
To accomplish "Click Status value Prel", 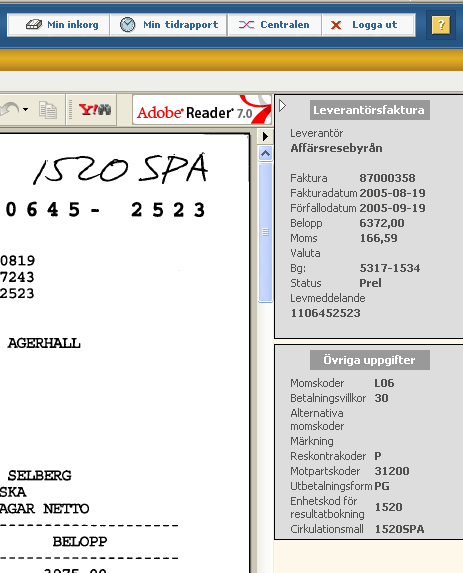I will coord(370,283).
